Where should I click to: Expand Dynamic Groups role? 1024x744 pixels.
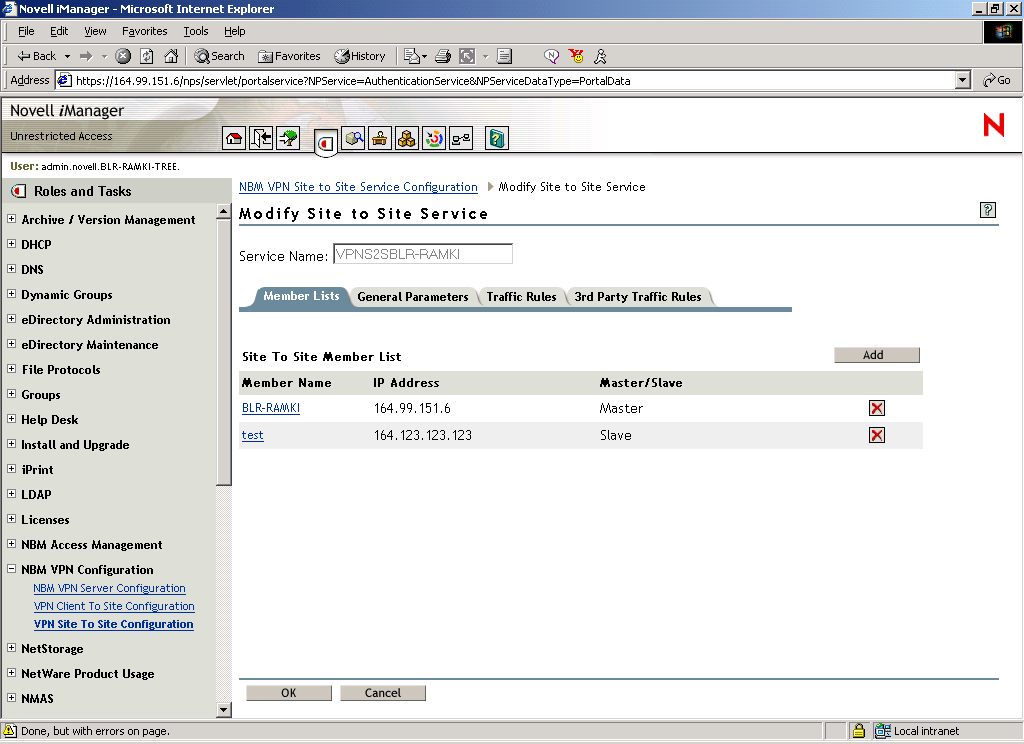pyautogui.click(x=11, y=294)
